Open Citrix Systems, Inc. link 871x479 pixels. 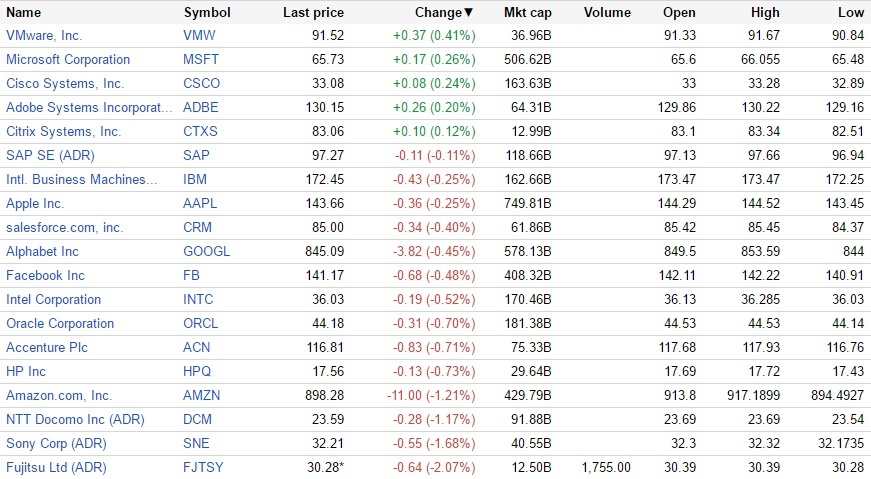coord(63,132)
